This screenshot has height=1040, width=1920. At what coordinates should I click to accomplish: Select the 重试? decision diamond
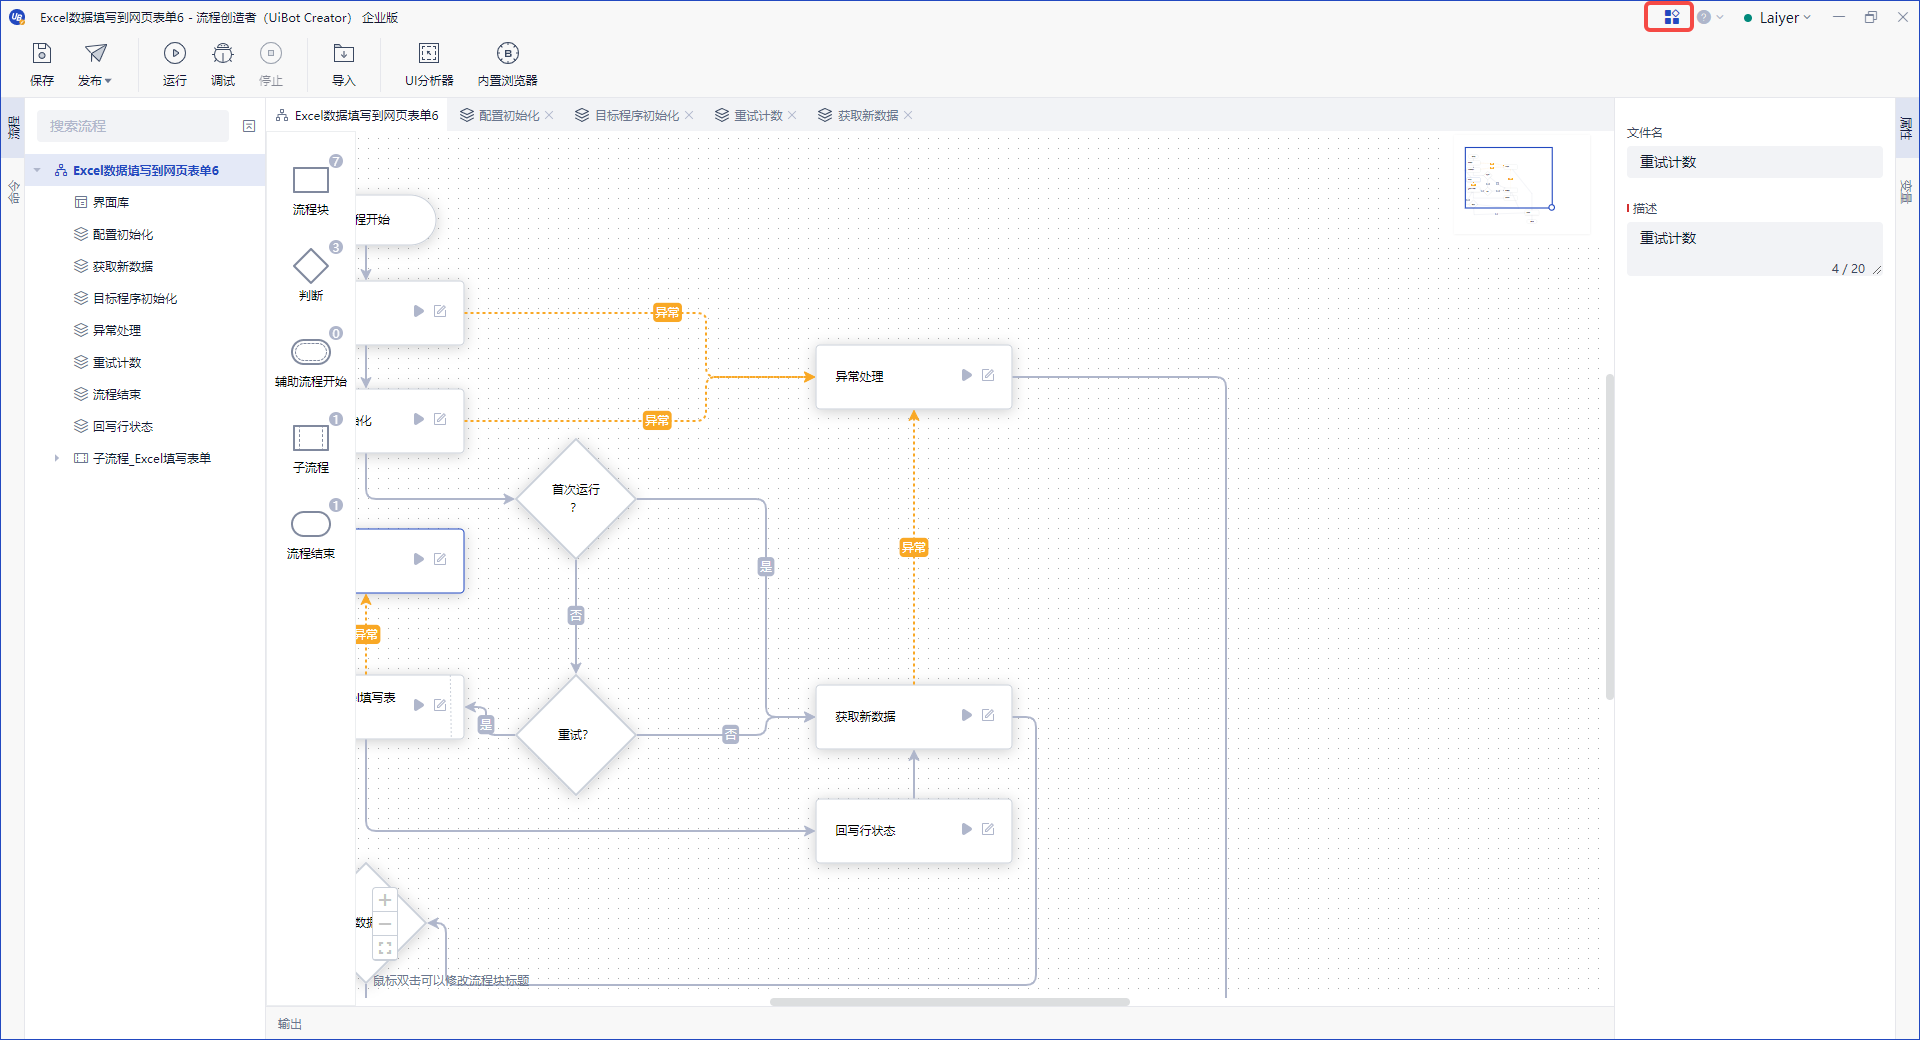click(x=576, y=735)
